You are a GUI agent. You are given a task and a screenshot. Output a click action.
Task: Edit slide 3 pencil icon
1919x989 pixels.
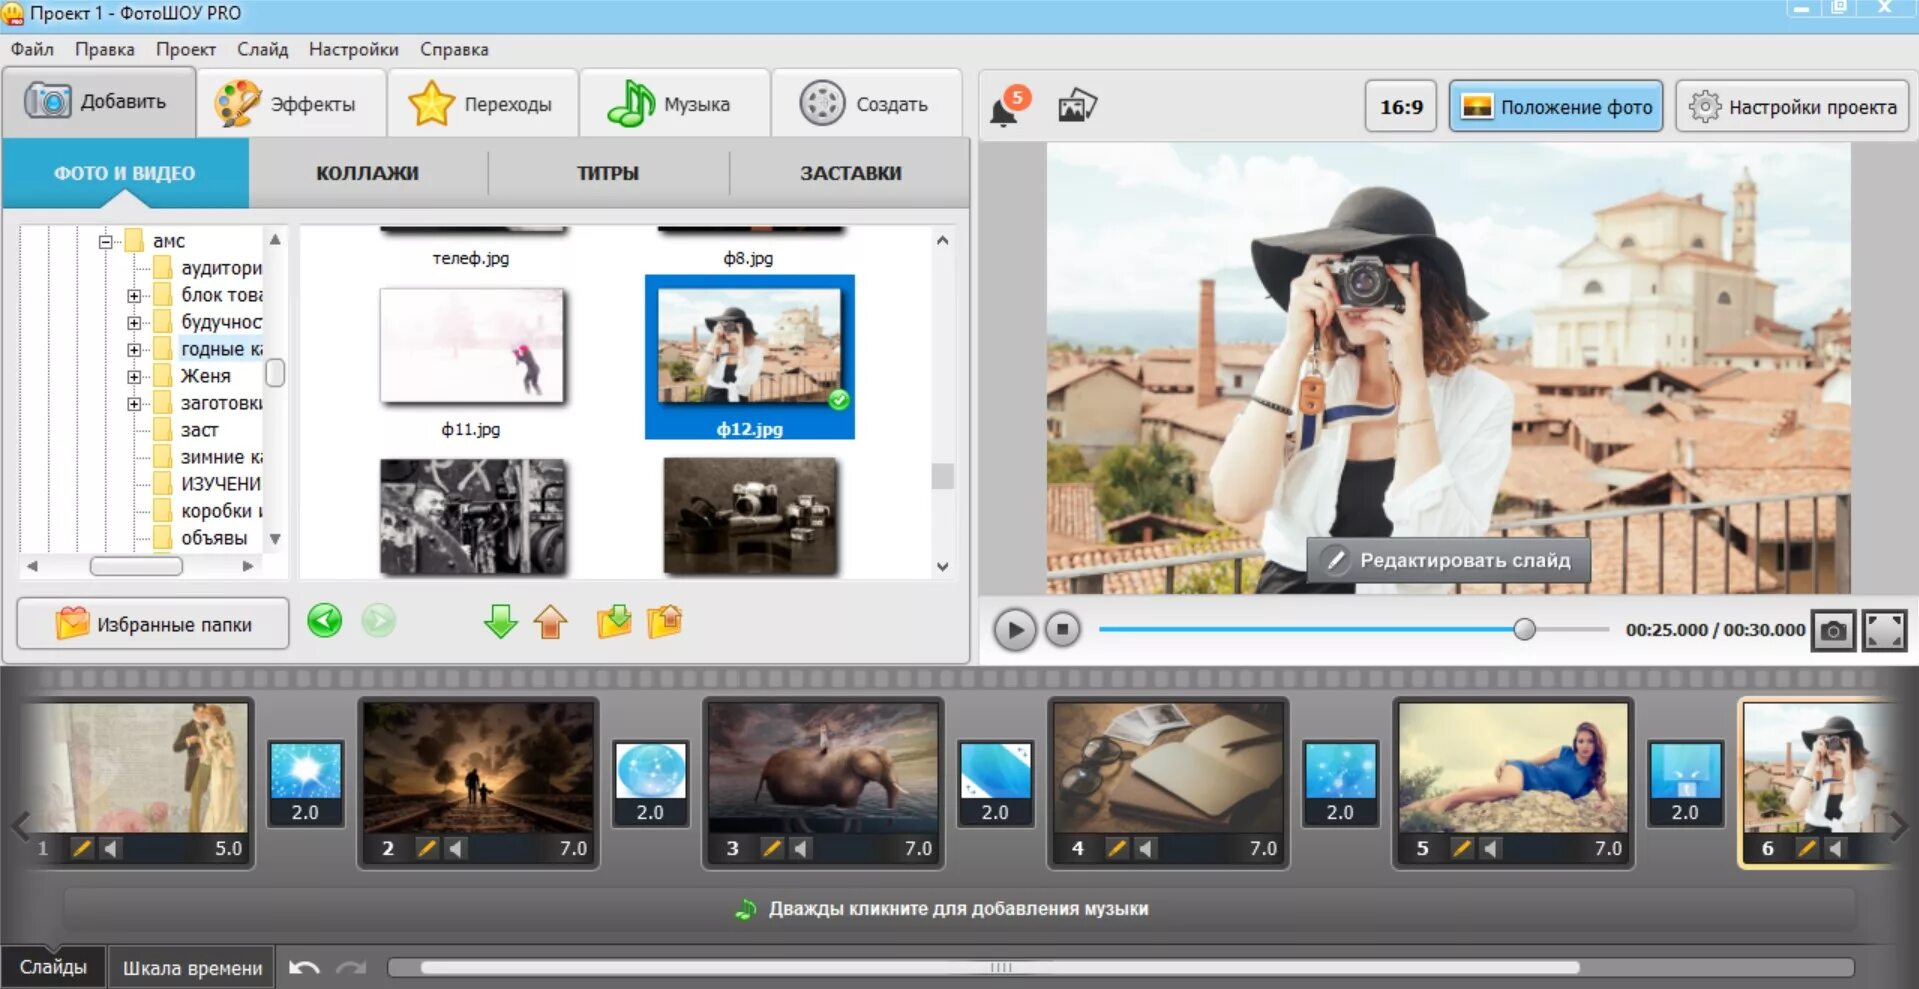pos(772,849)
